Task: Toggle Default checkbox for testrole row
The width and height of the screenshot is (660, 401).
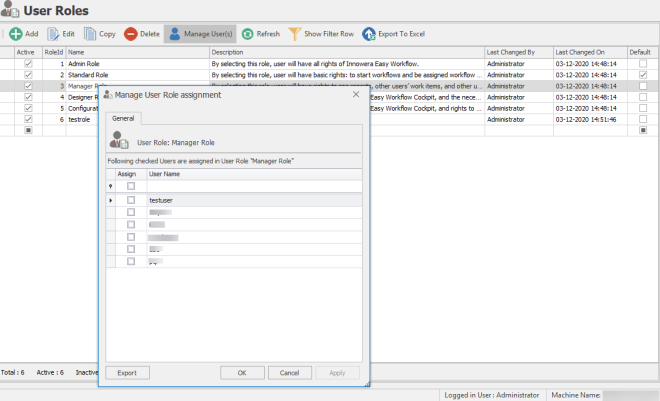Action: point(643,119)
